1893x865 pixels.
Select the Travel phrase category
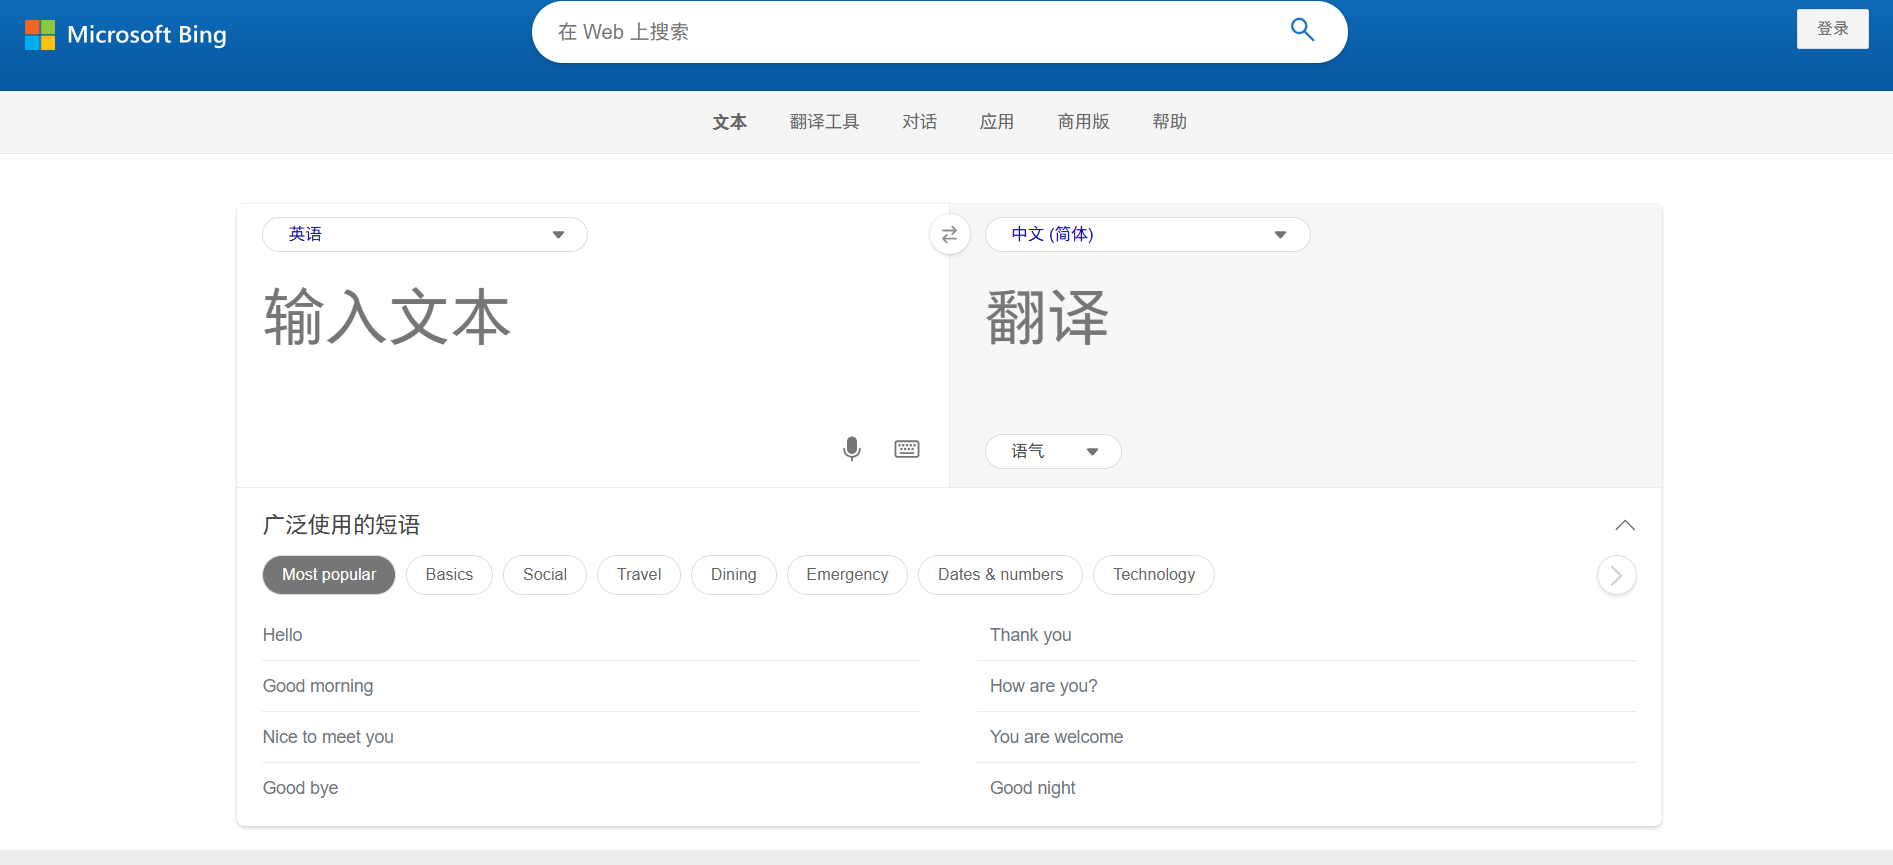coord(638,575)
